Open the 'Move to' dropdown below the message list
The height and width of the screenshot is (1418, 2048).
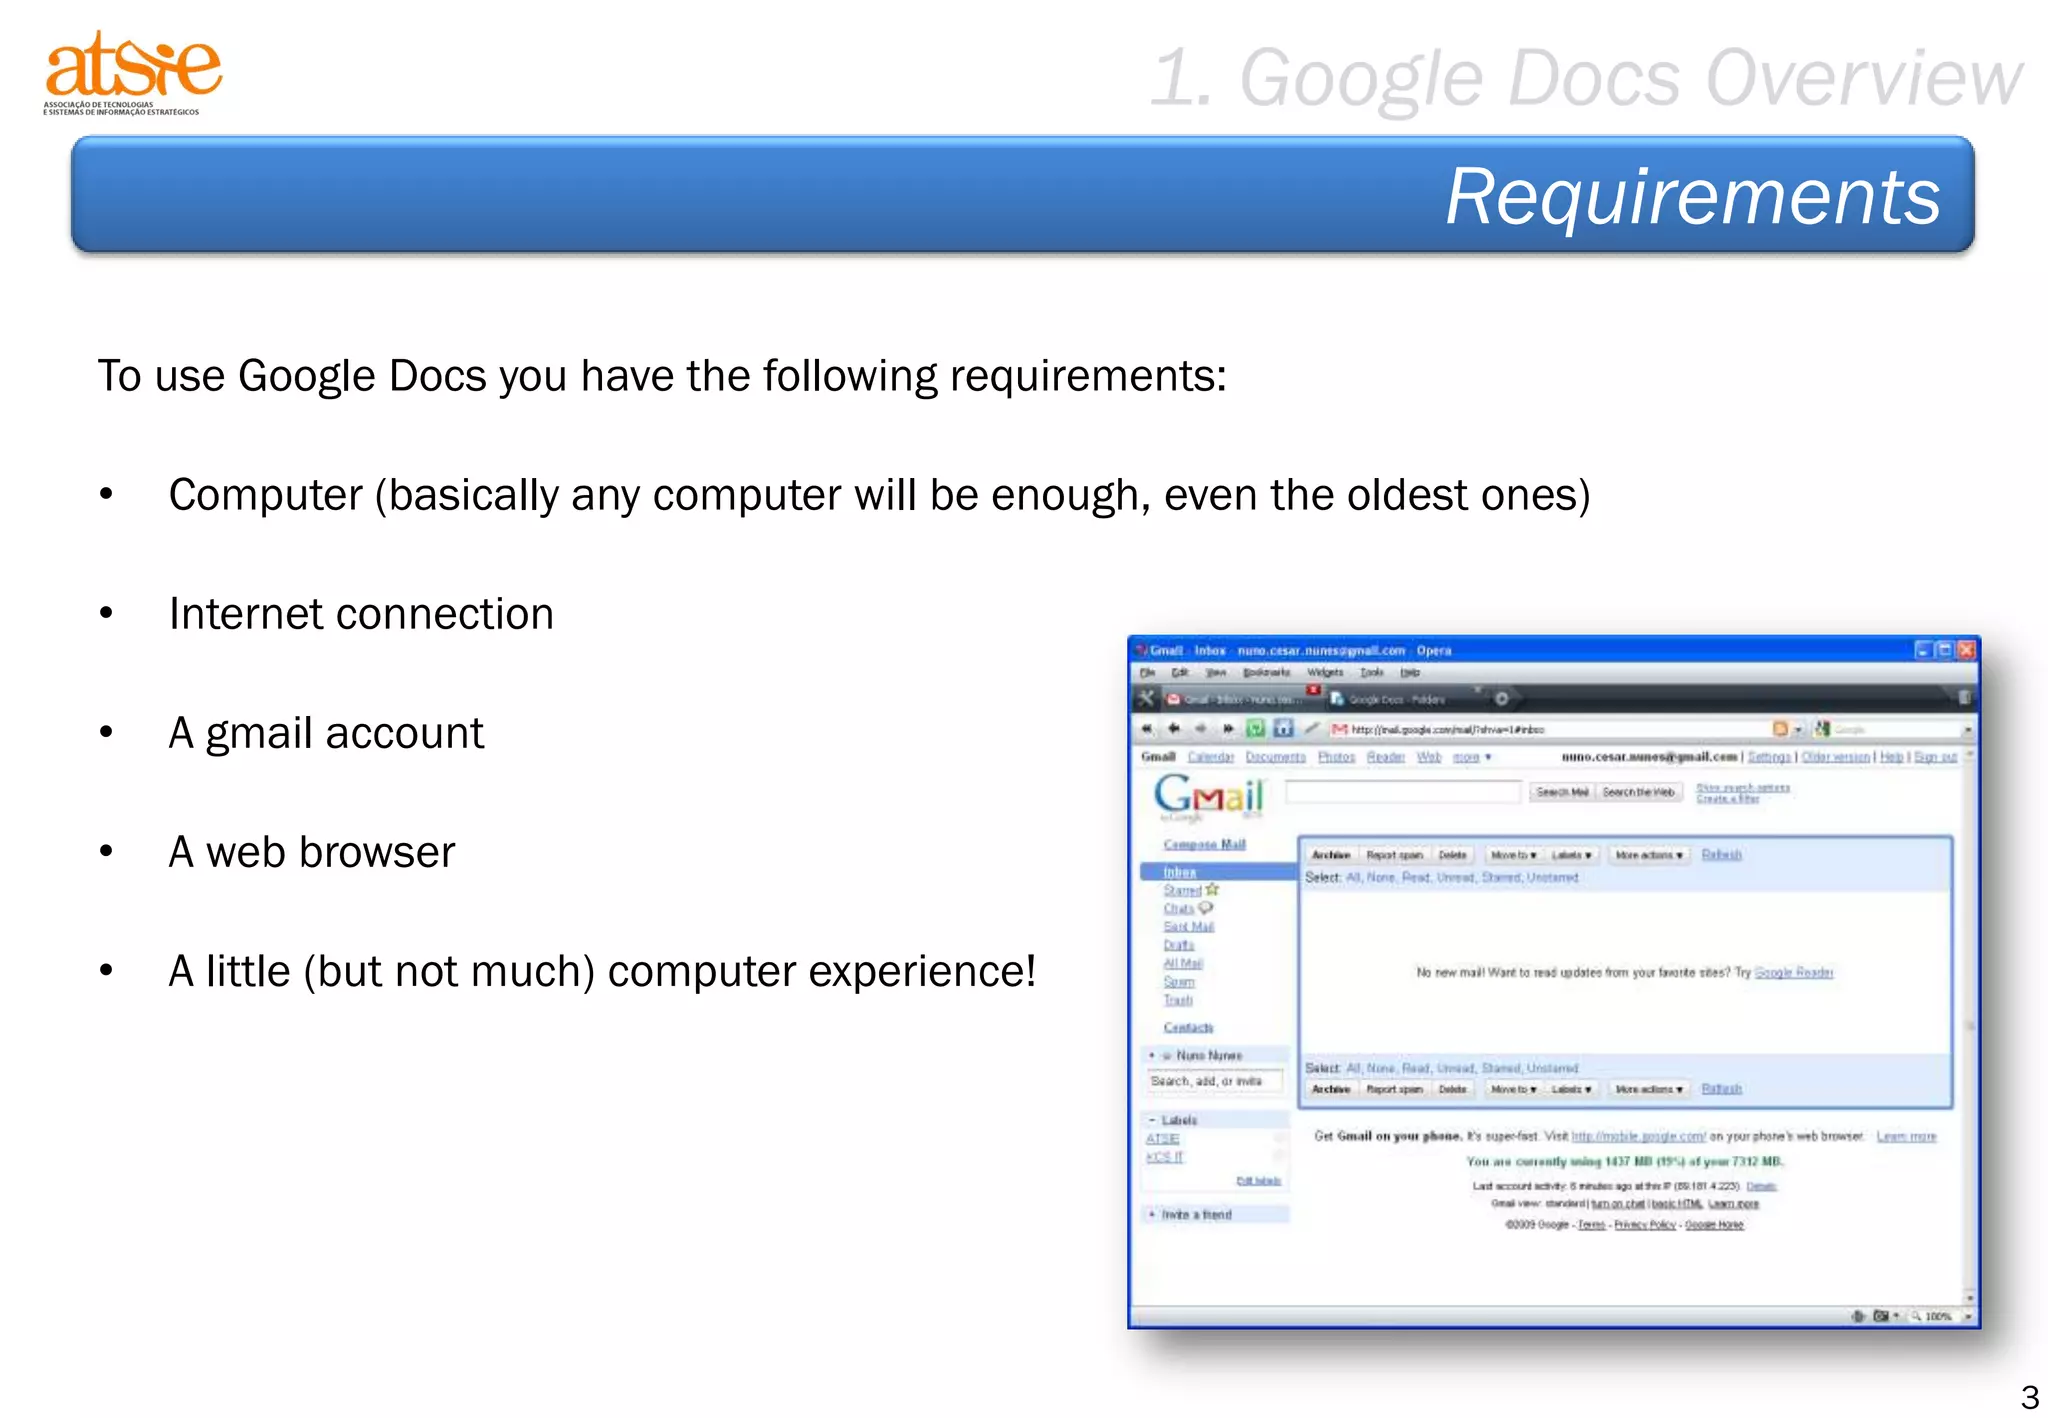(x=1514, y=1089)
